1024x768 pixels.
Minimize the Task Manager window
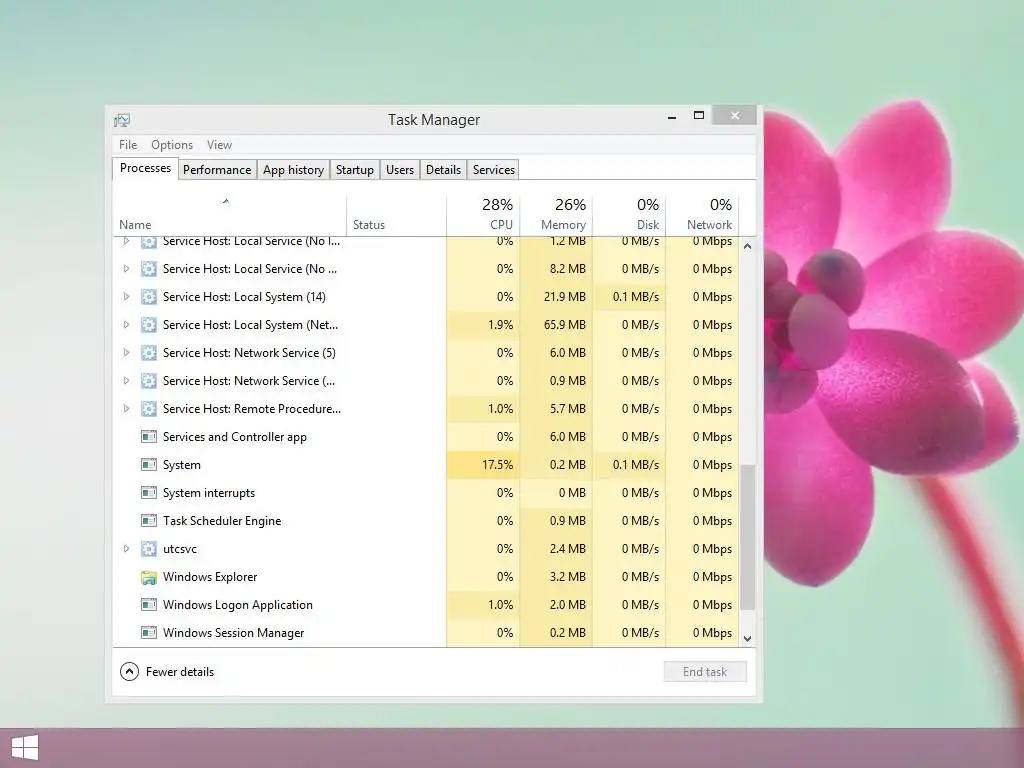coord(671,116)
